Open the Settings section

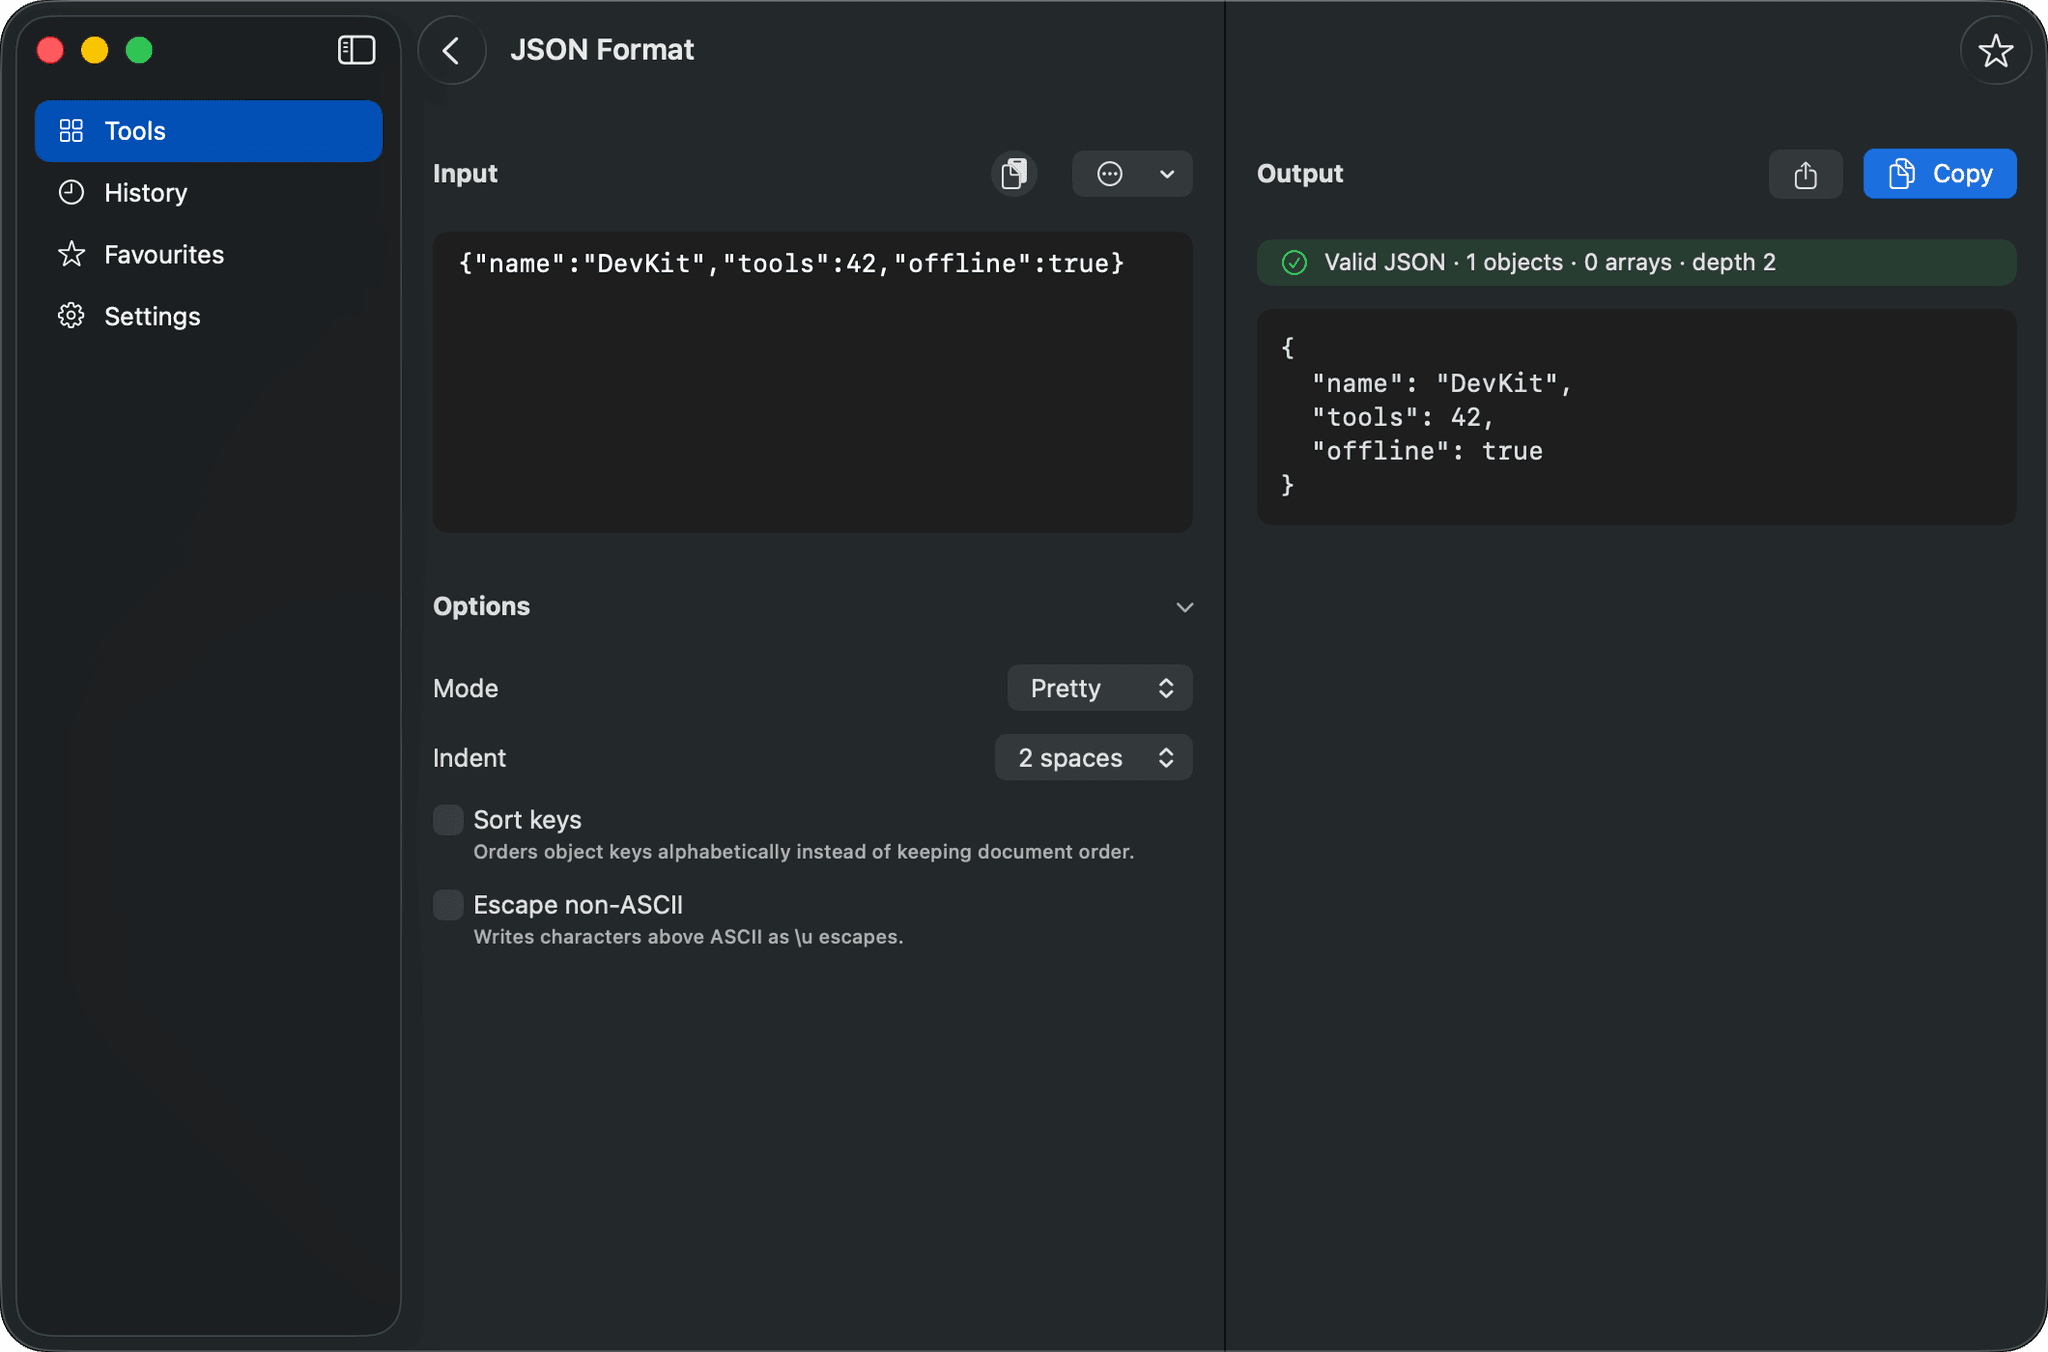(209, 317)
